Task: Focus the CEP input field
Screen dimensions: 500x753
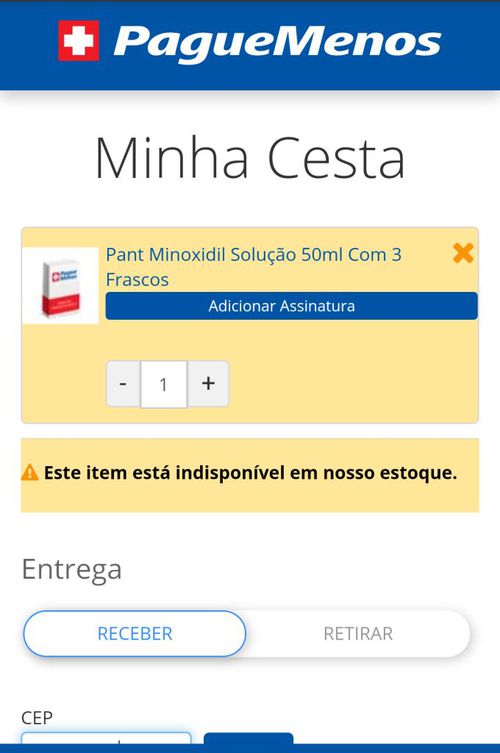Action: (106, 739)
